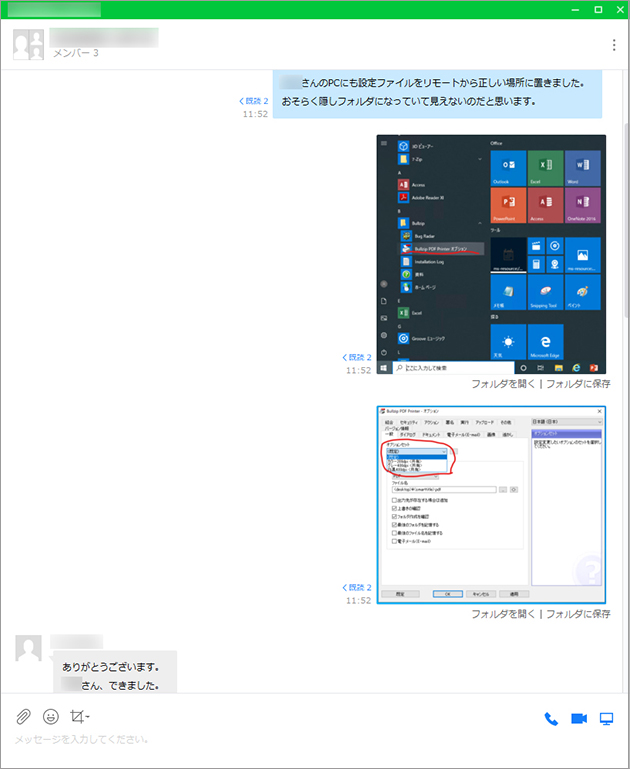Click the screen capture crop icon
This screenshot has height=769, width=630.
[79, 717]
